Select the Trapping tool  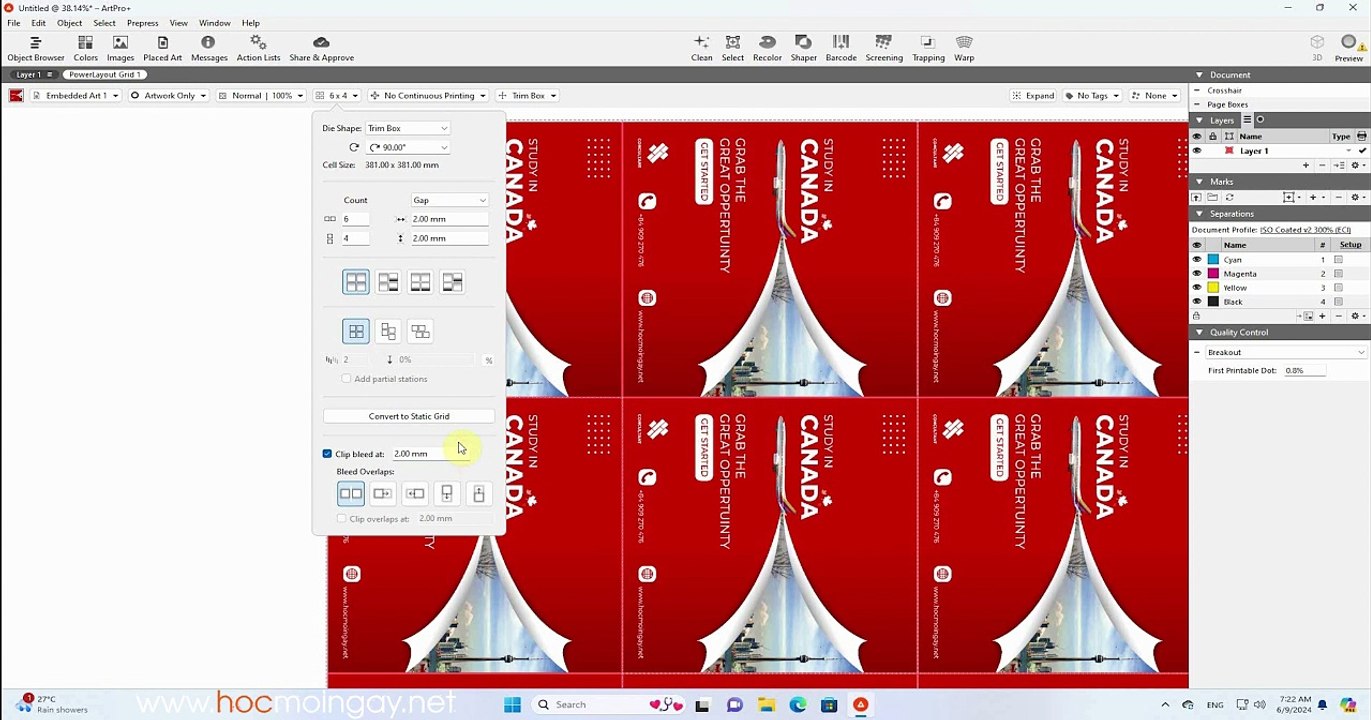click(928, 48)
